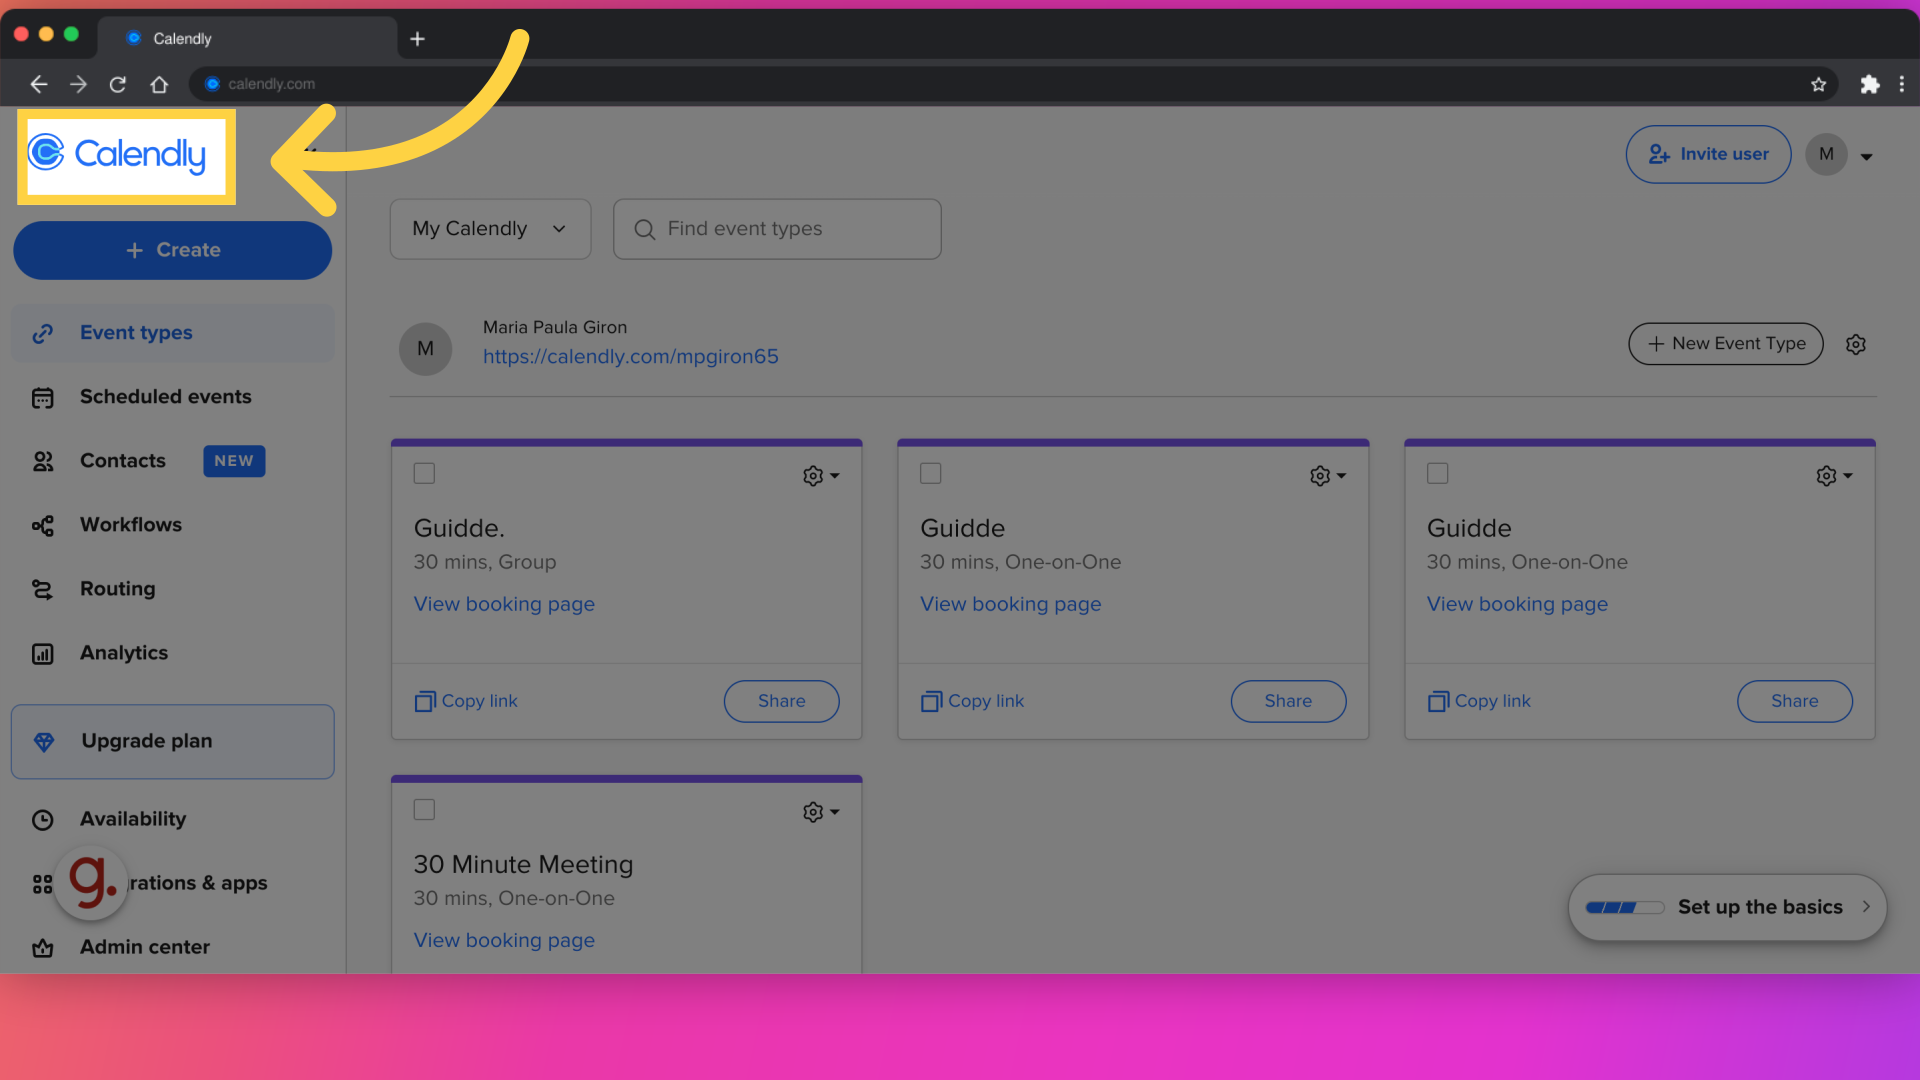The height and width of the screenshot is (1080, 1920).
Task: Click the New Event Type button
Action: tap(1725, 344)
